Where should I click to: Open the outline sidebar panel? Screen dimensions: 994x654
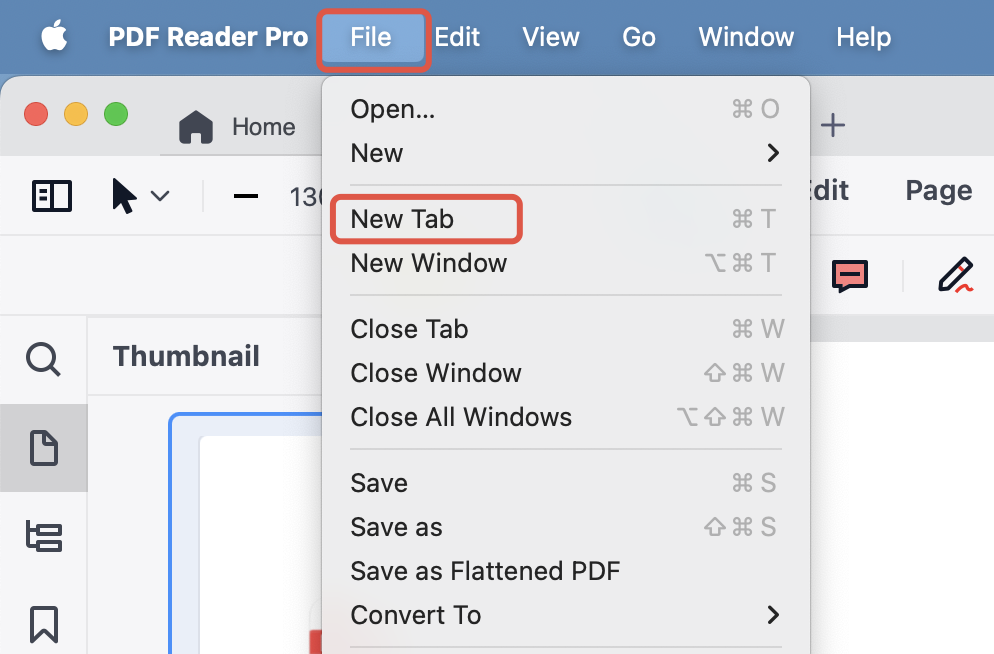[x=43, y=537]
